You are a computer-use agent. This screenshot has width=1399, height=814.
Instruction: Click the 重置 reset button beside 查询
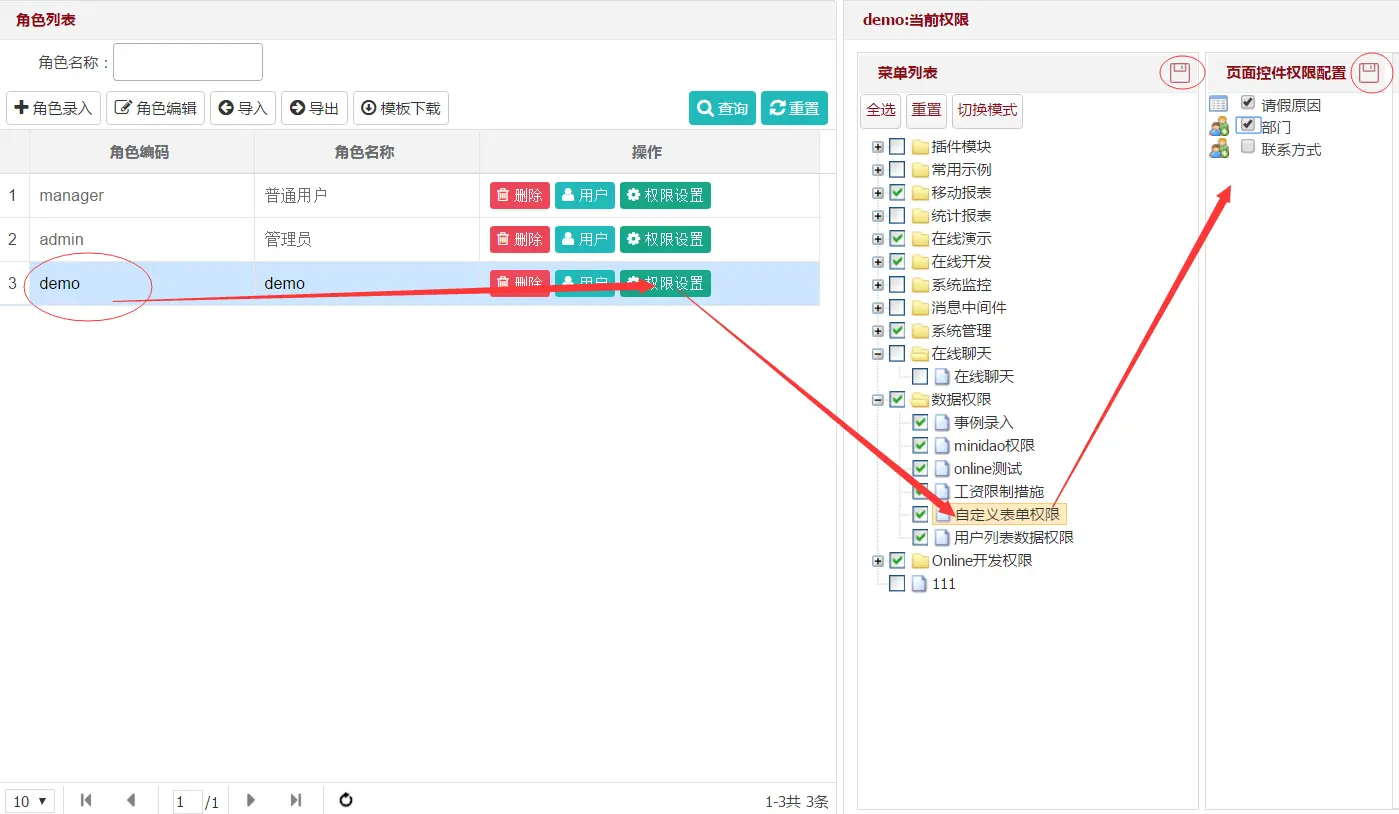(794, 108)
